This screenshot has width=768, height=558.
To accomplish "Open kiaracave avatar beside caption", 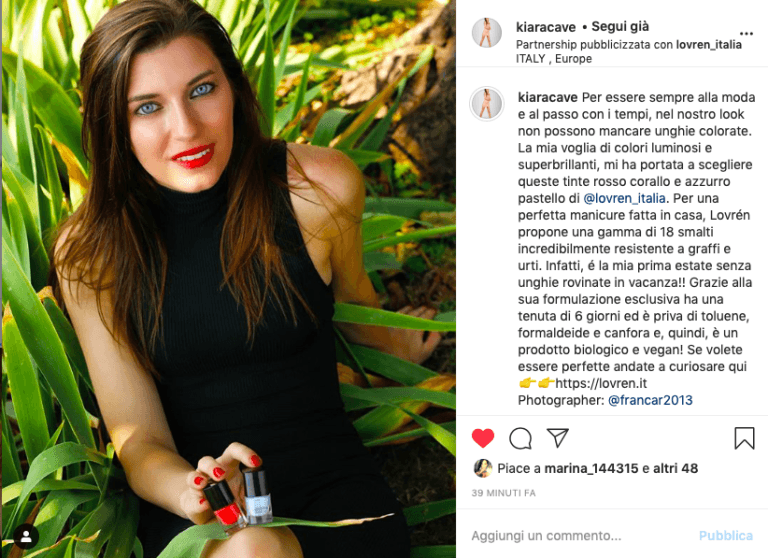I will click(x=486, y=103).
